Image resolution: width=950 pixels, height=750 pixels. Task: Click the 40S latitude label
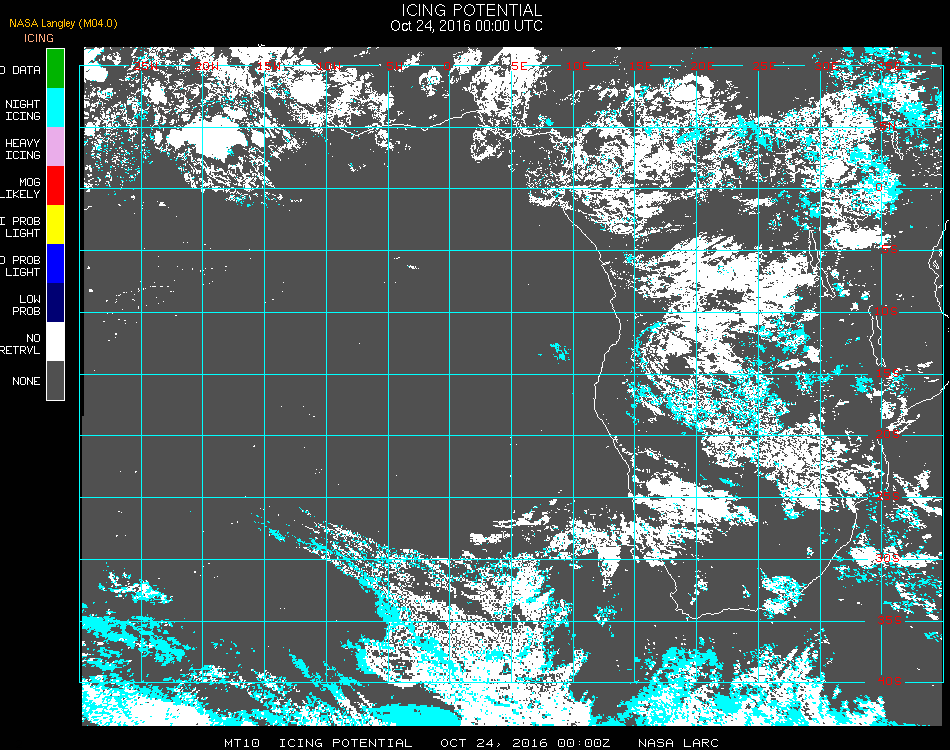(x=890, y=682)
